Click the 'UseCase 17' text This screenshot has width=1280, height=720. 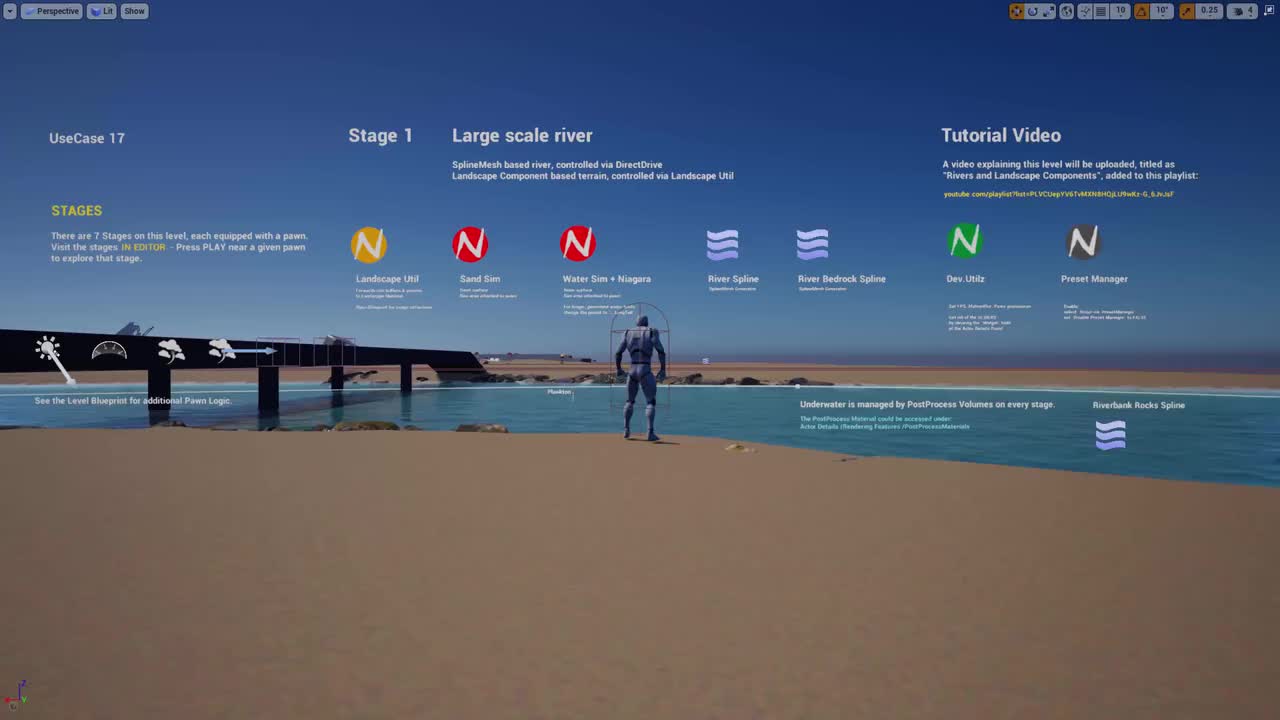pos(87,138)
